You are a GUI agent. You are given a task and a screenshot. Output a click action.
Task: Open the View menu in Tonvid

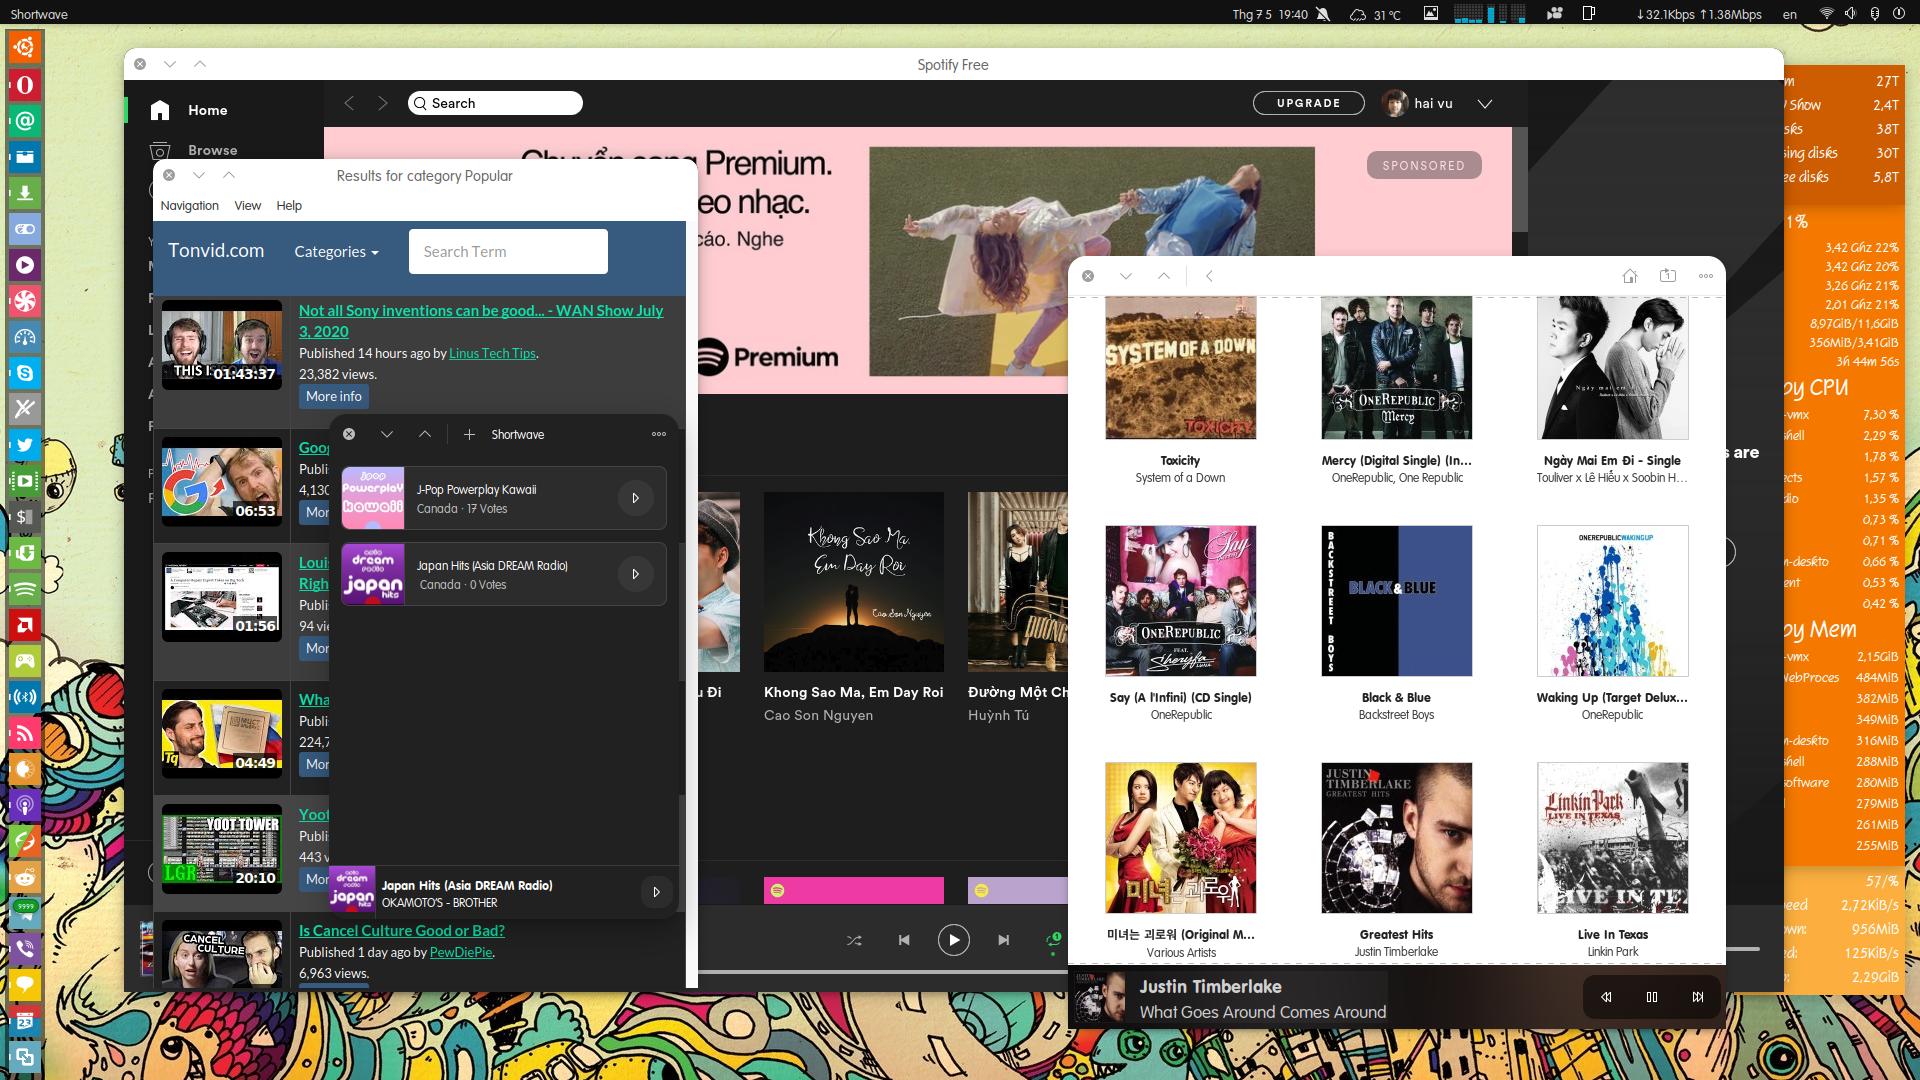click(x=247, y=206)
